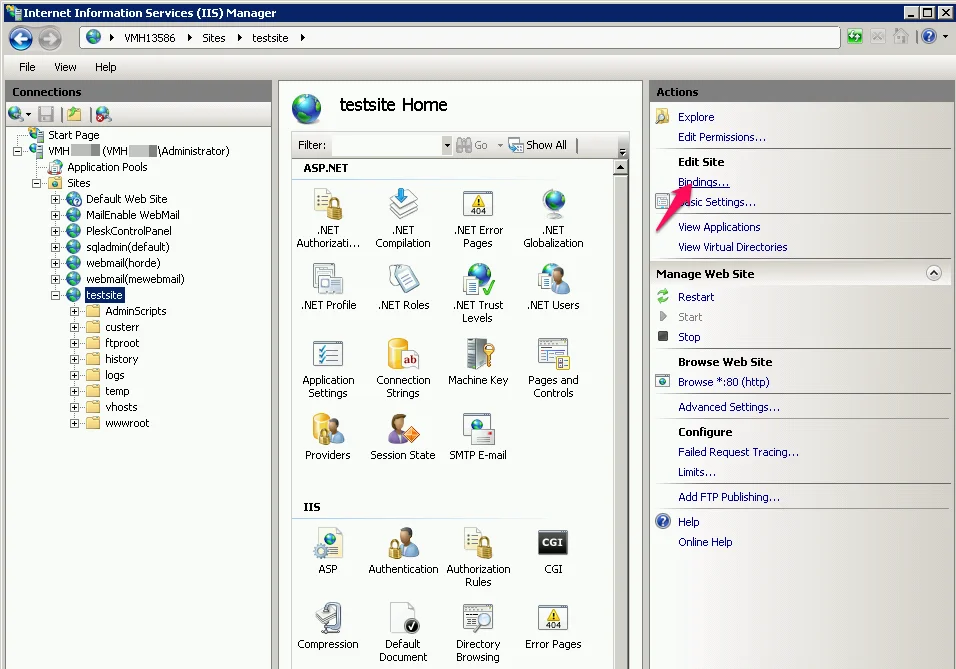This screenshot has width=956, height=669.
Task: Click Add FTP Publishing...
Action: pos(729,497)
